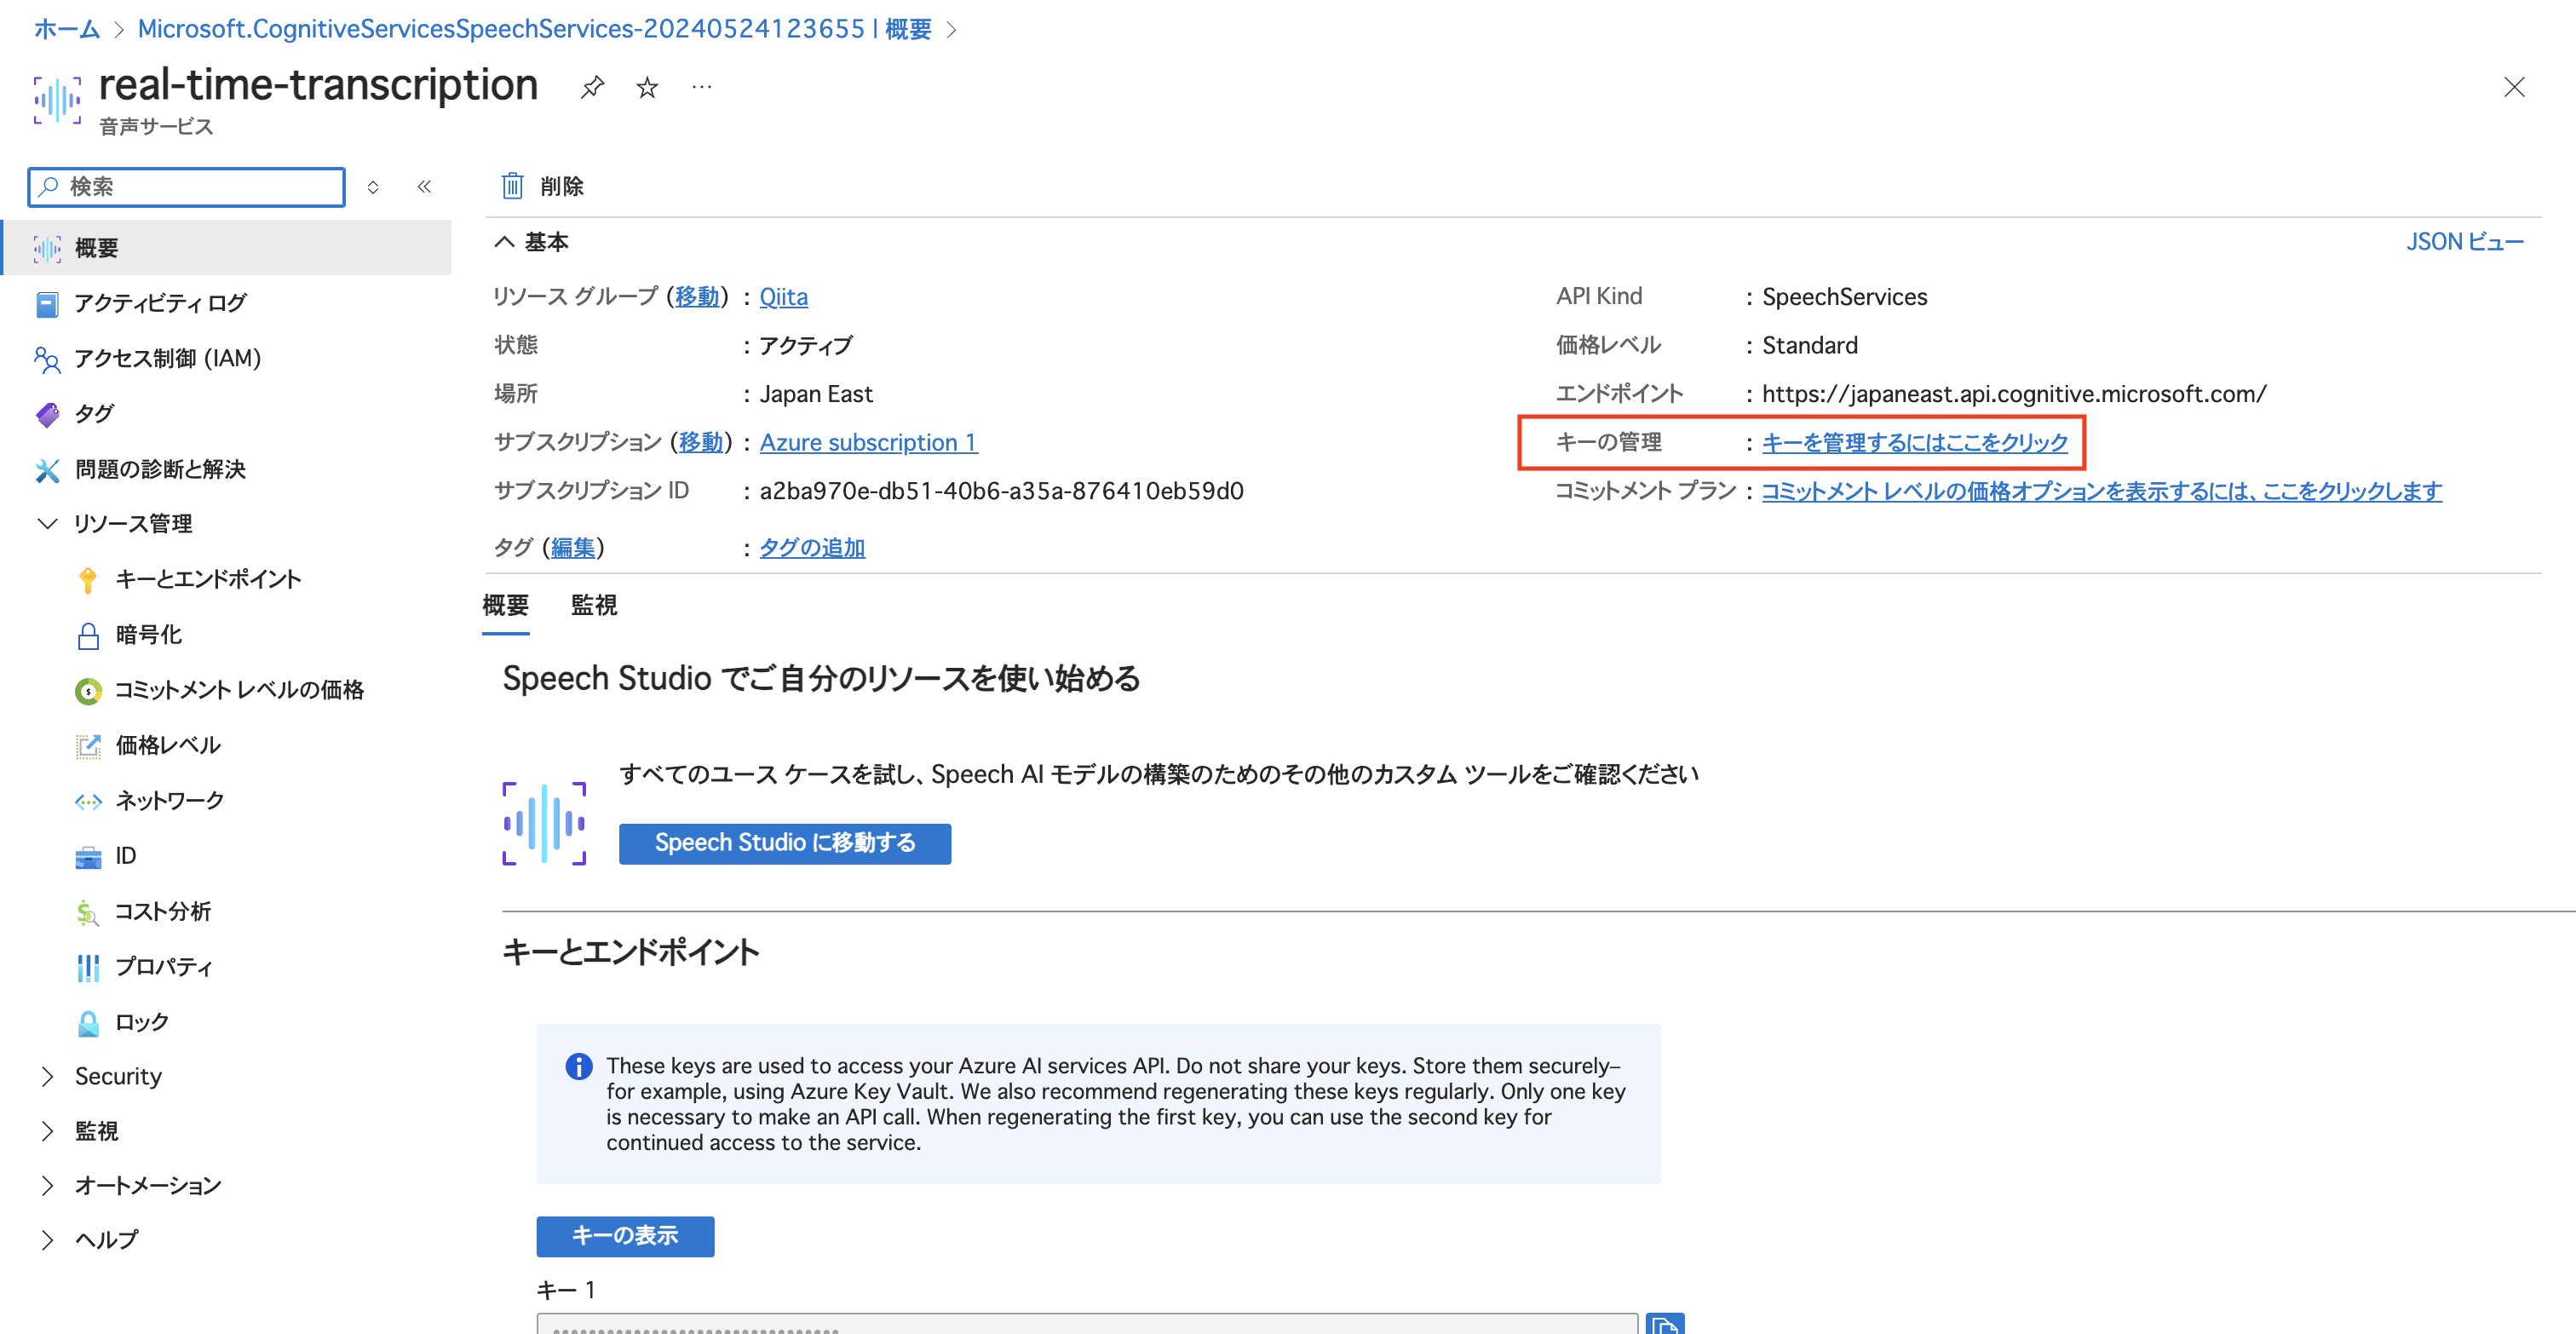Image resolution: width=2576 pixels, height=1334 pixels.
Task: Switch to the 概要 content tab
Action: (506, 605)
